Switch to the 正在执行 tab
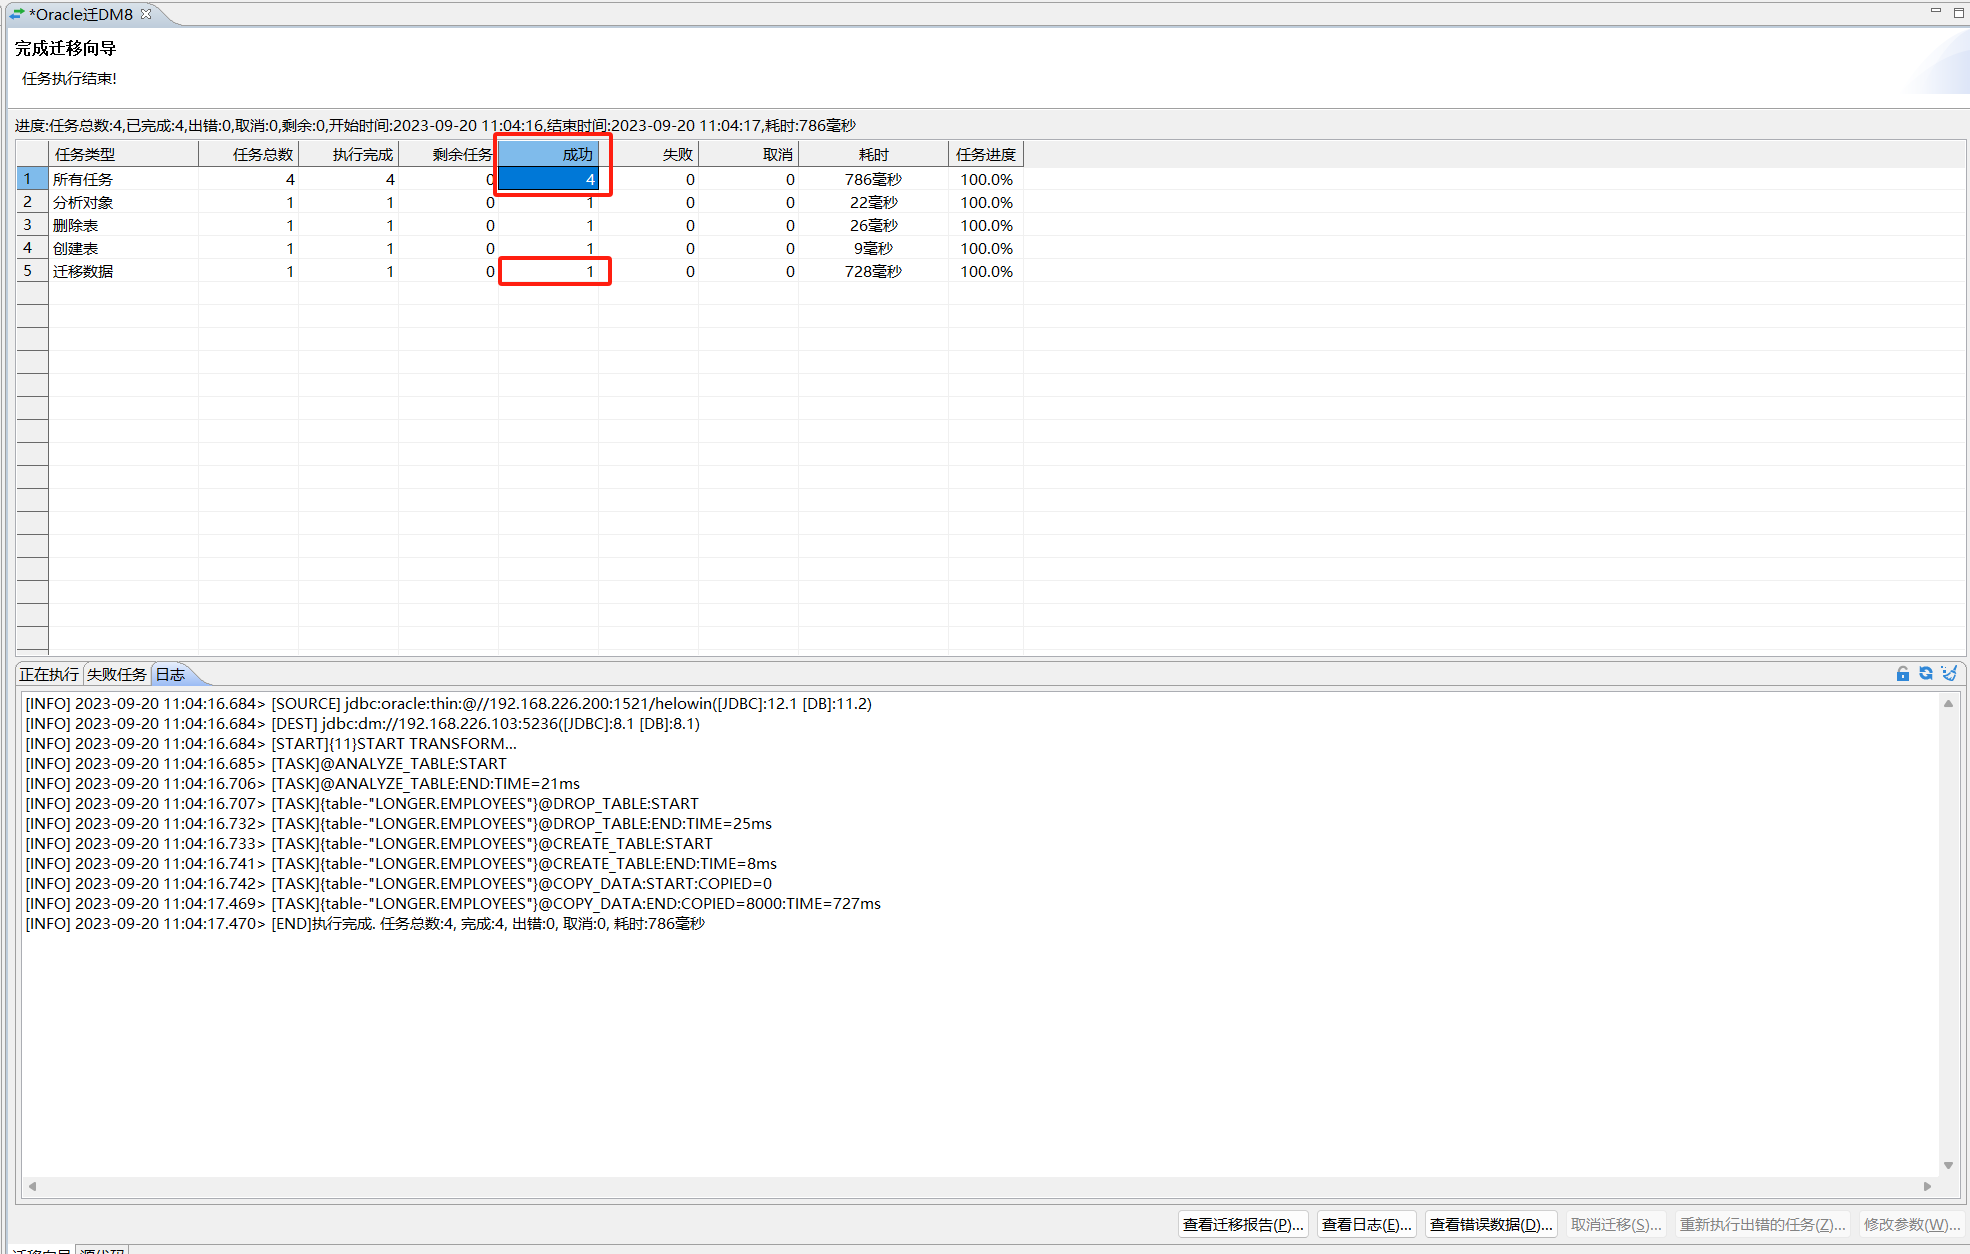Image resolution: width=1970 pixels, height=1254 pixels. (49, 675)
